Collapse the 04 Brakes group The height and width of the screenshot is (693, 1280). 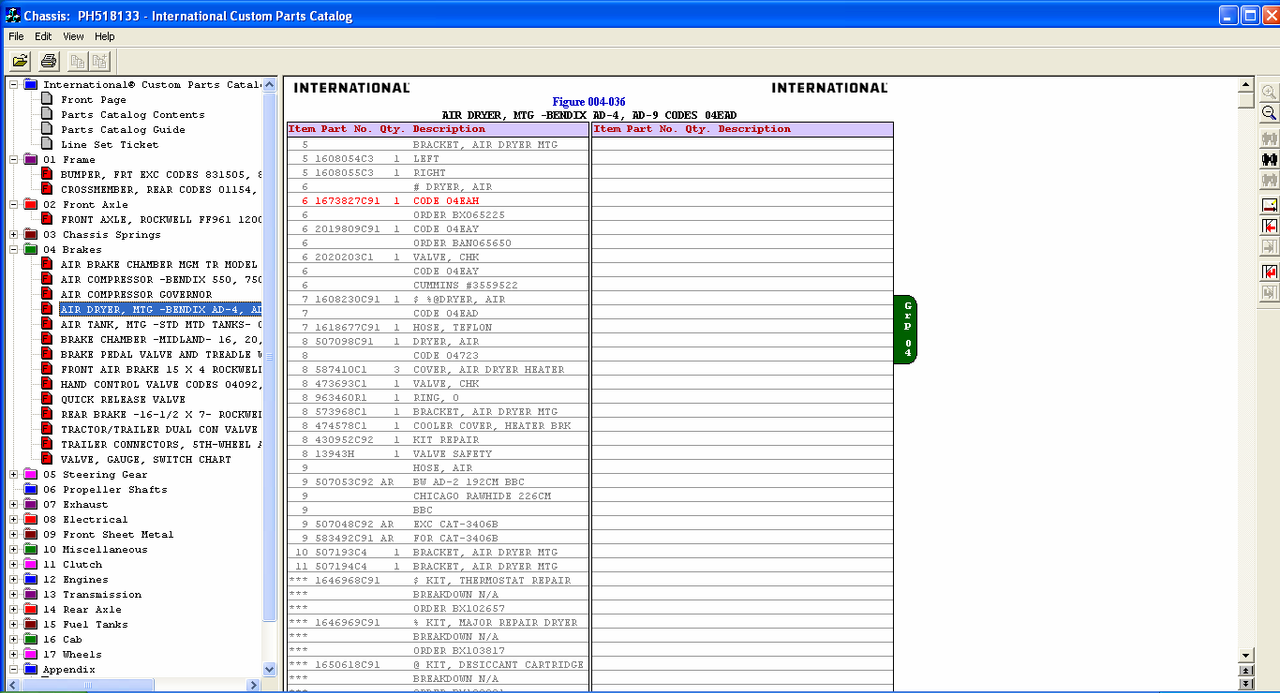coord(14,250)
